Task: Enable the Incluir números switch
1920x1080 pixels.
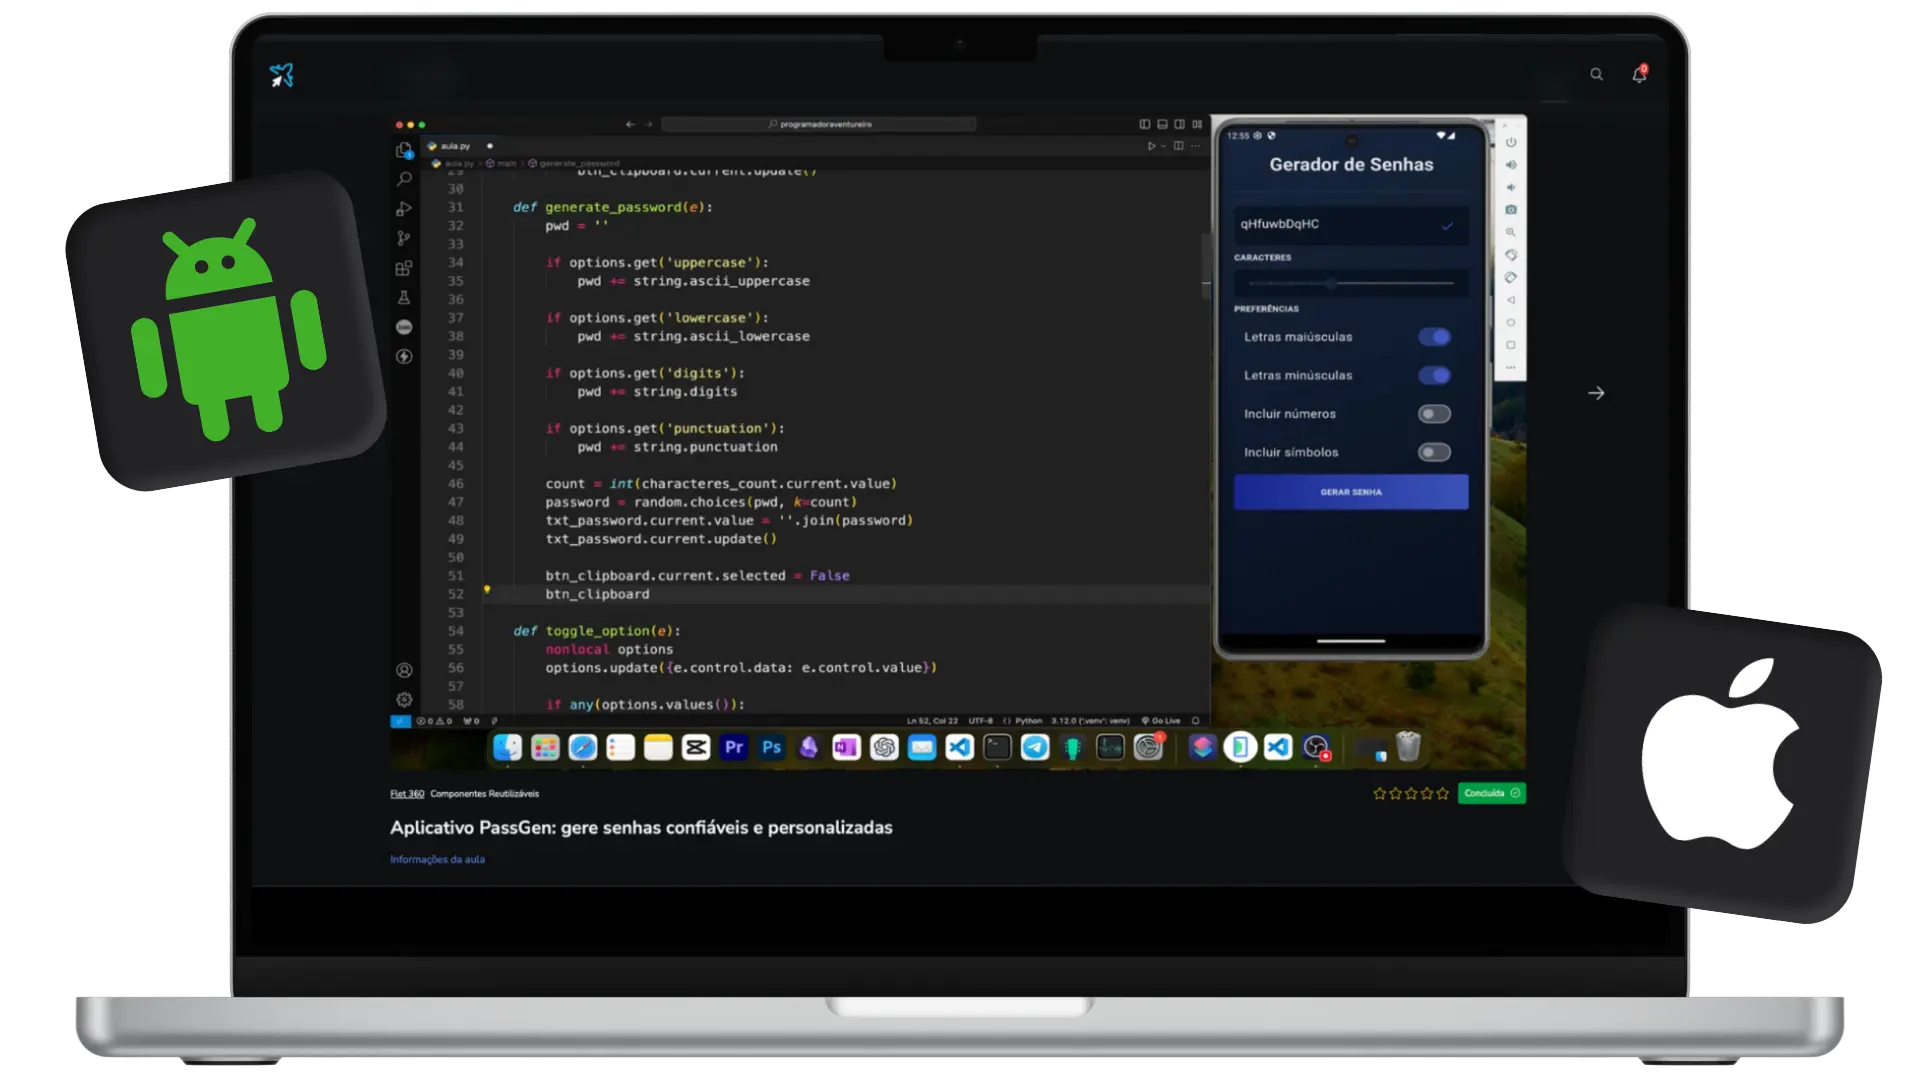Action: [1434, 414]
